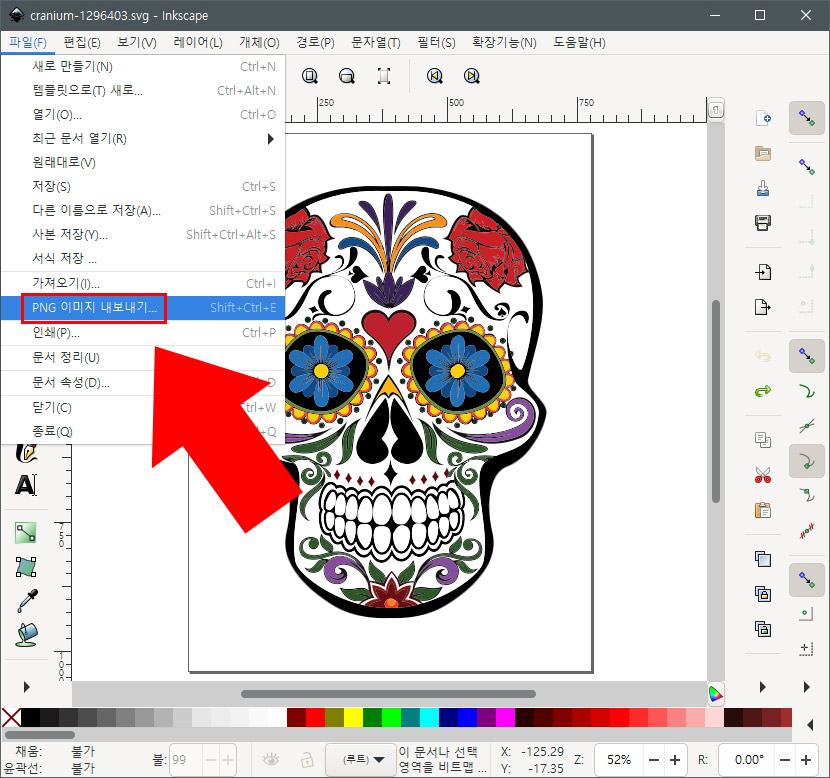830x778 pixels.
Task: Toggle snap to cusp nodes button
Action: [x=807, y=462]
